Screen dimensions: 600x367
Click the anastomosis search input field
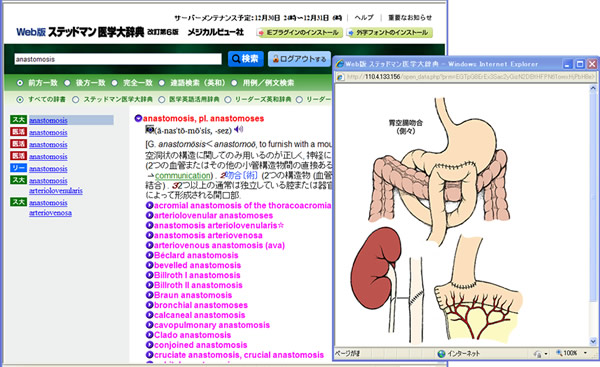coord(118,59)
